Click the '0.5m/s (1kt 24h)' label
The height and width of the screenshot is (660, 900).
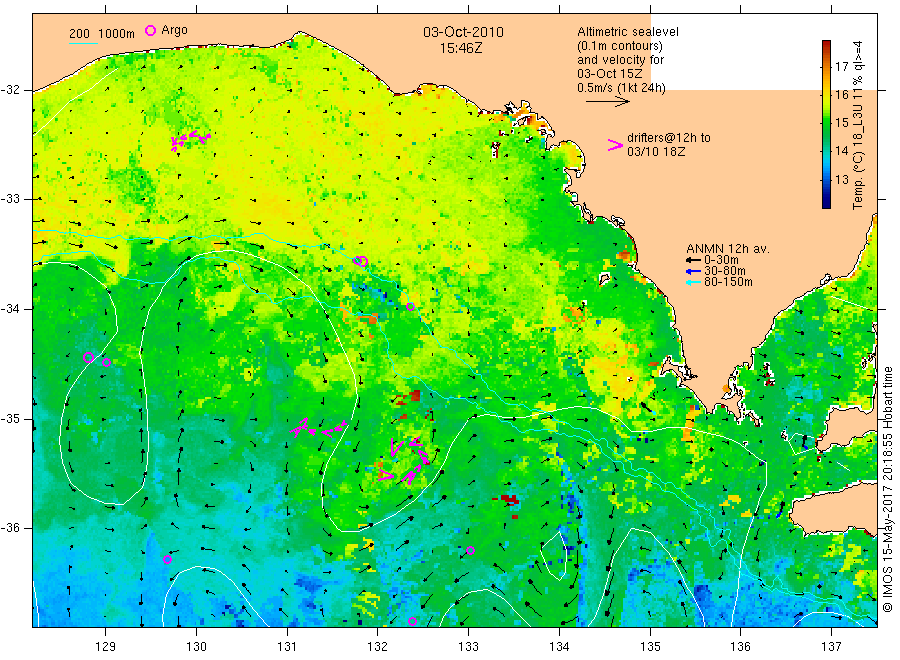click(x=621, y=87)
